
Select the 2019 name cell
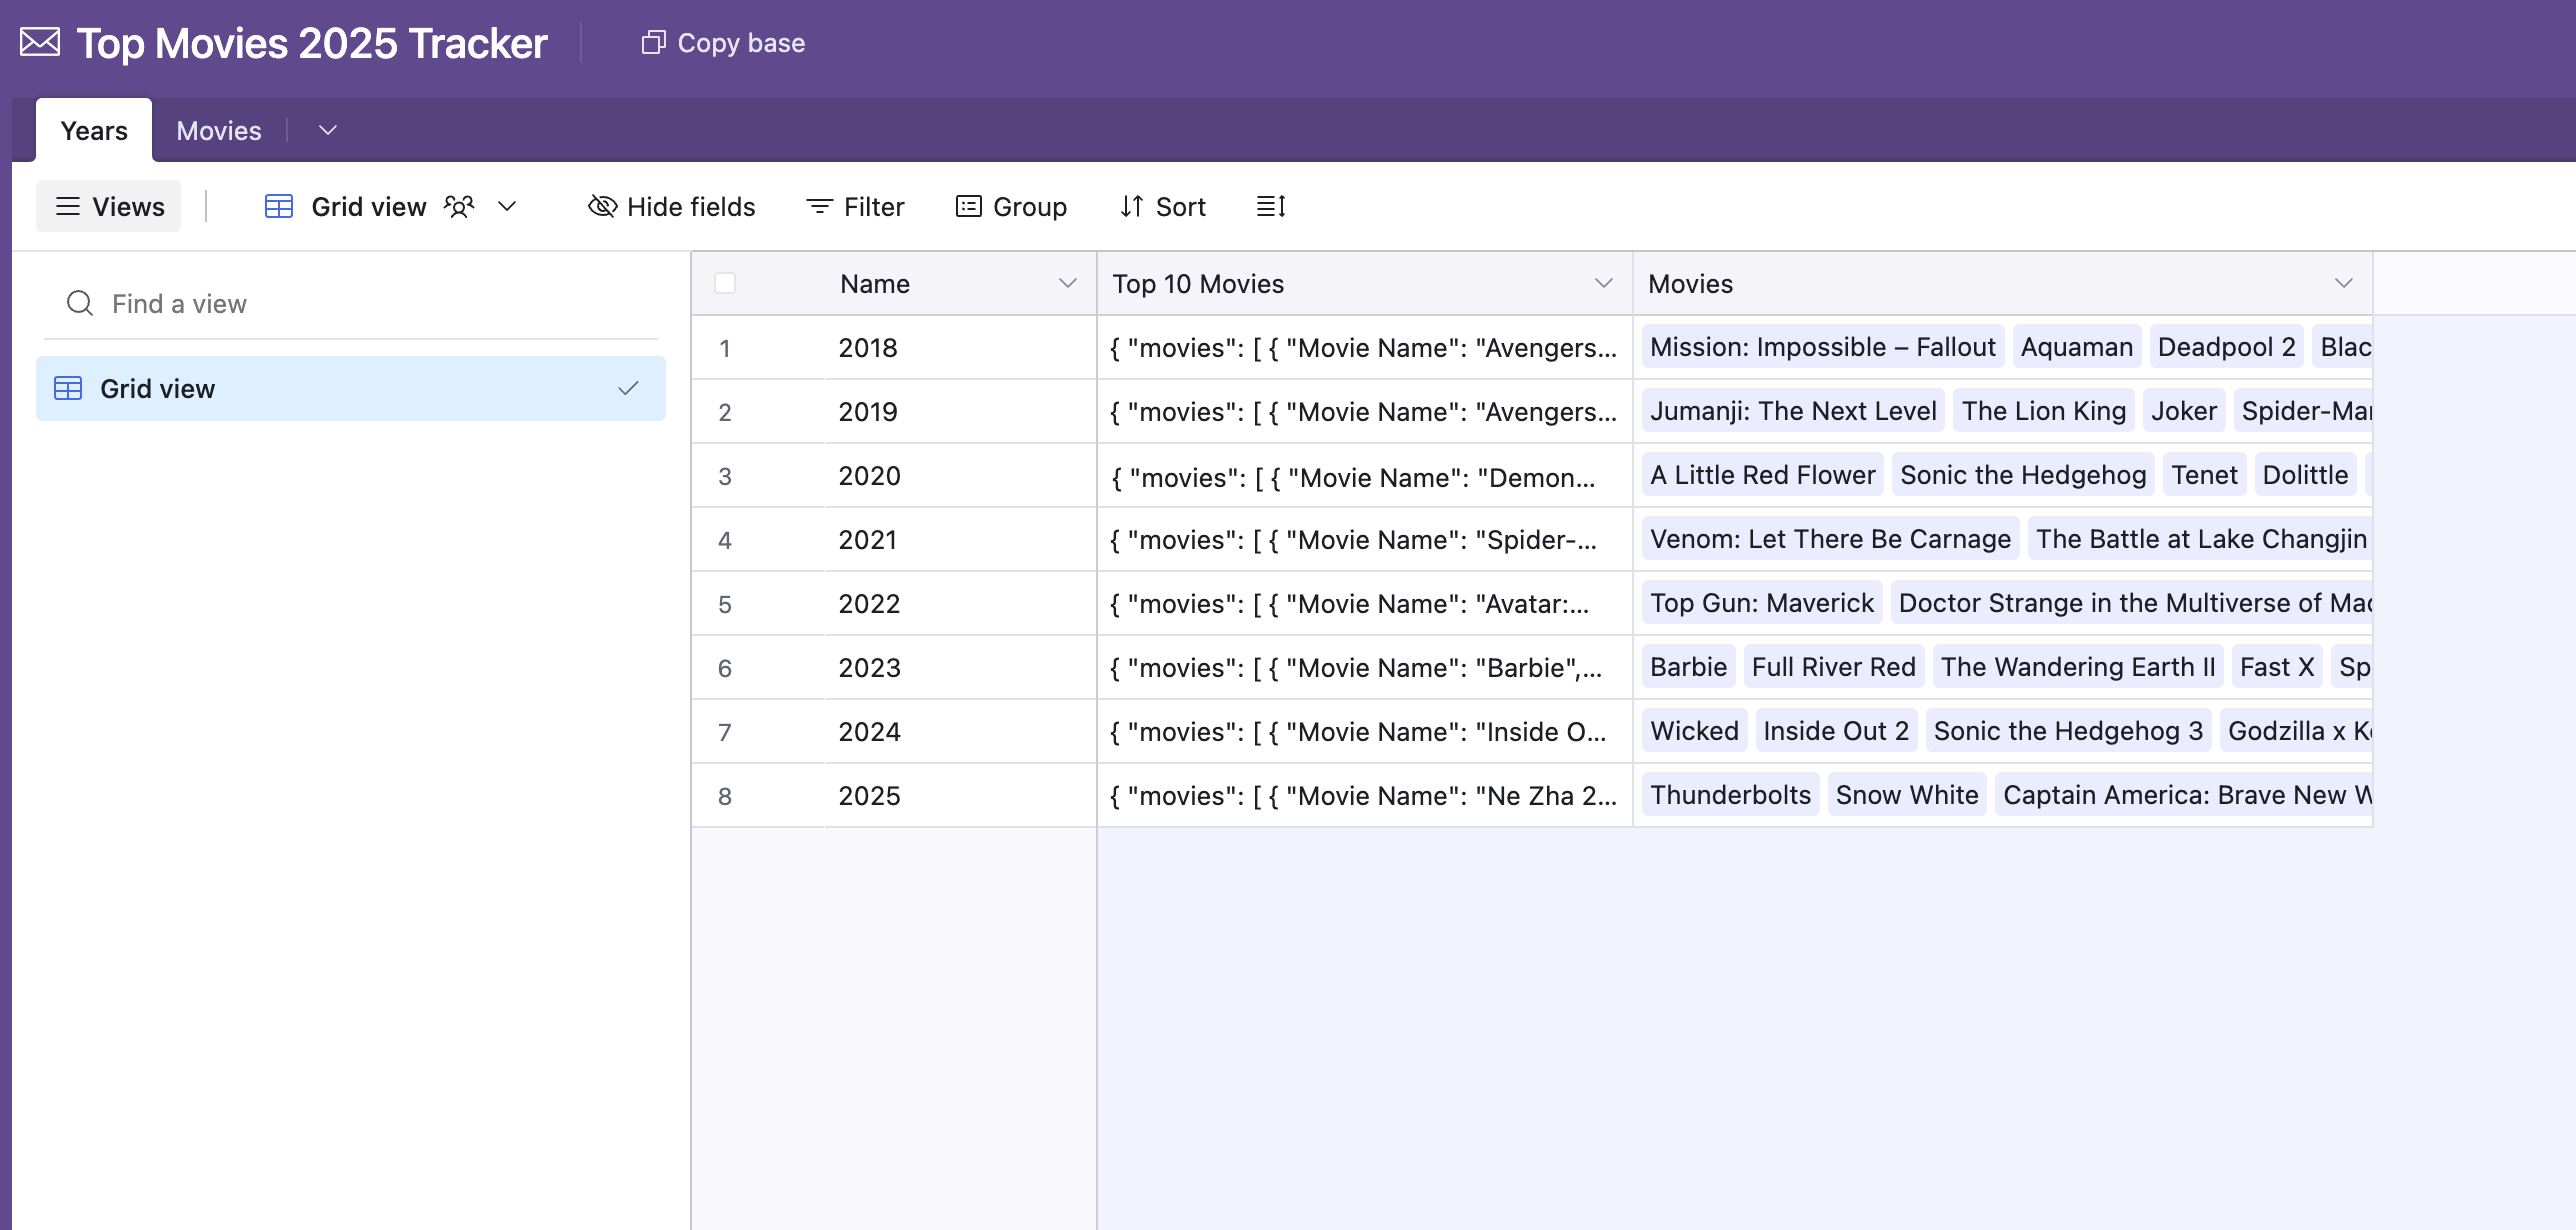[x=961, y=411]
